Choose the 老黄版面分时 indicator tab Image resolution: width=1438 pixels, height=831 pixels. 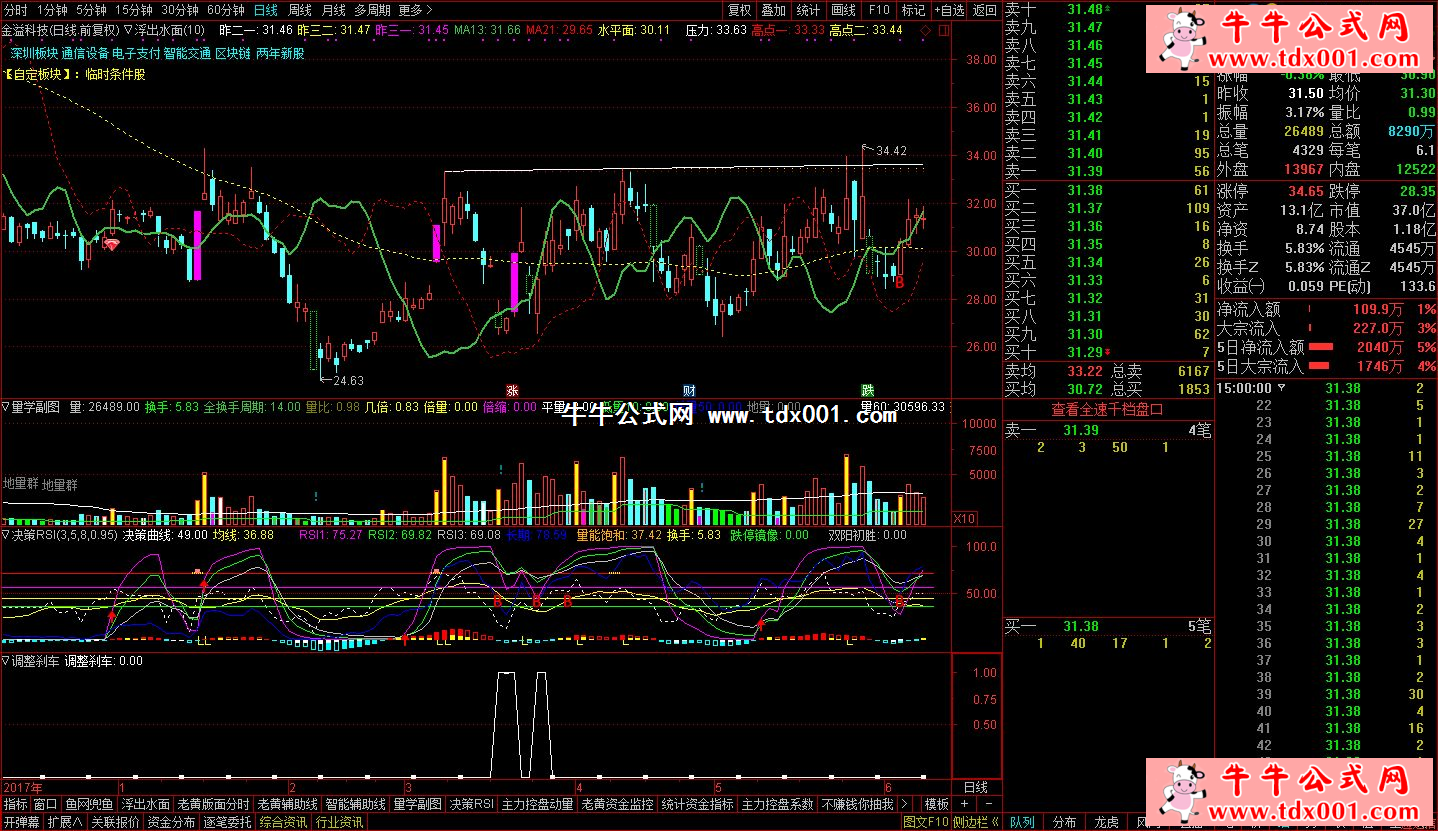point(214,804)
